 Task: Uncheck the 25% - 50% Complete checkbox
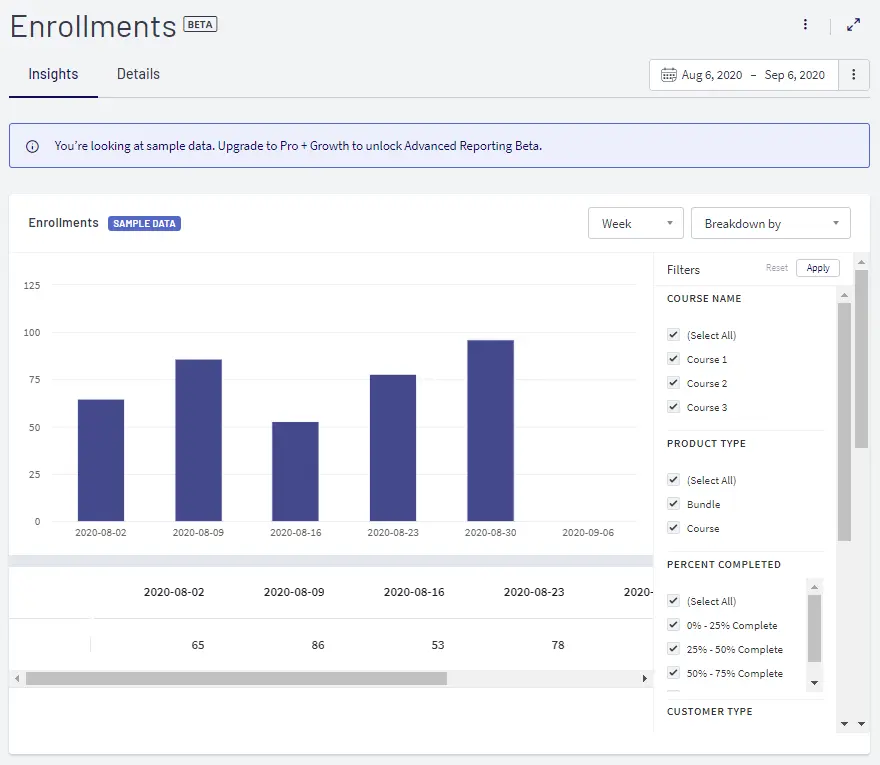673,649
